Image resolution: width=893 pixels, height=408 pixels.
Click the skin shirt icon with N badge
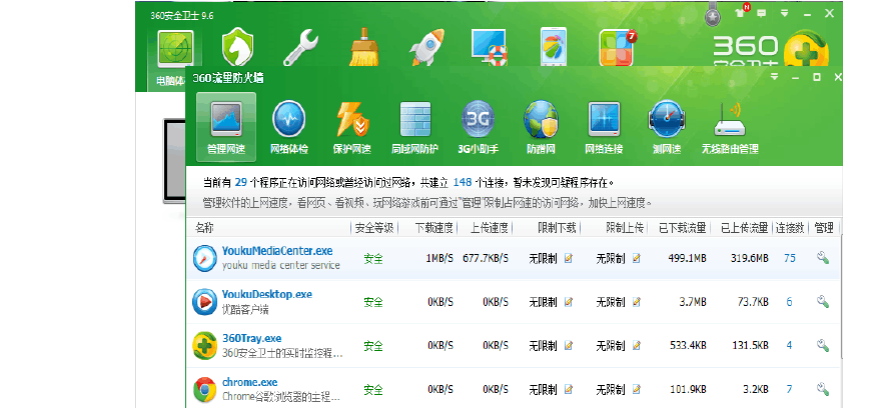click(x=742, y=13)
